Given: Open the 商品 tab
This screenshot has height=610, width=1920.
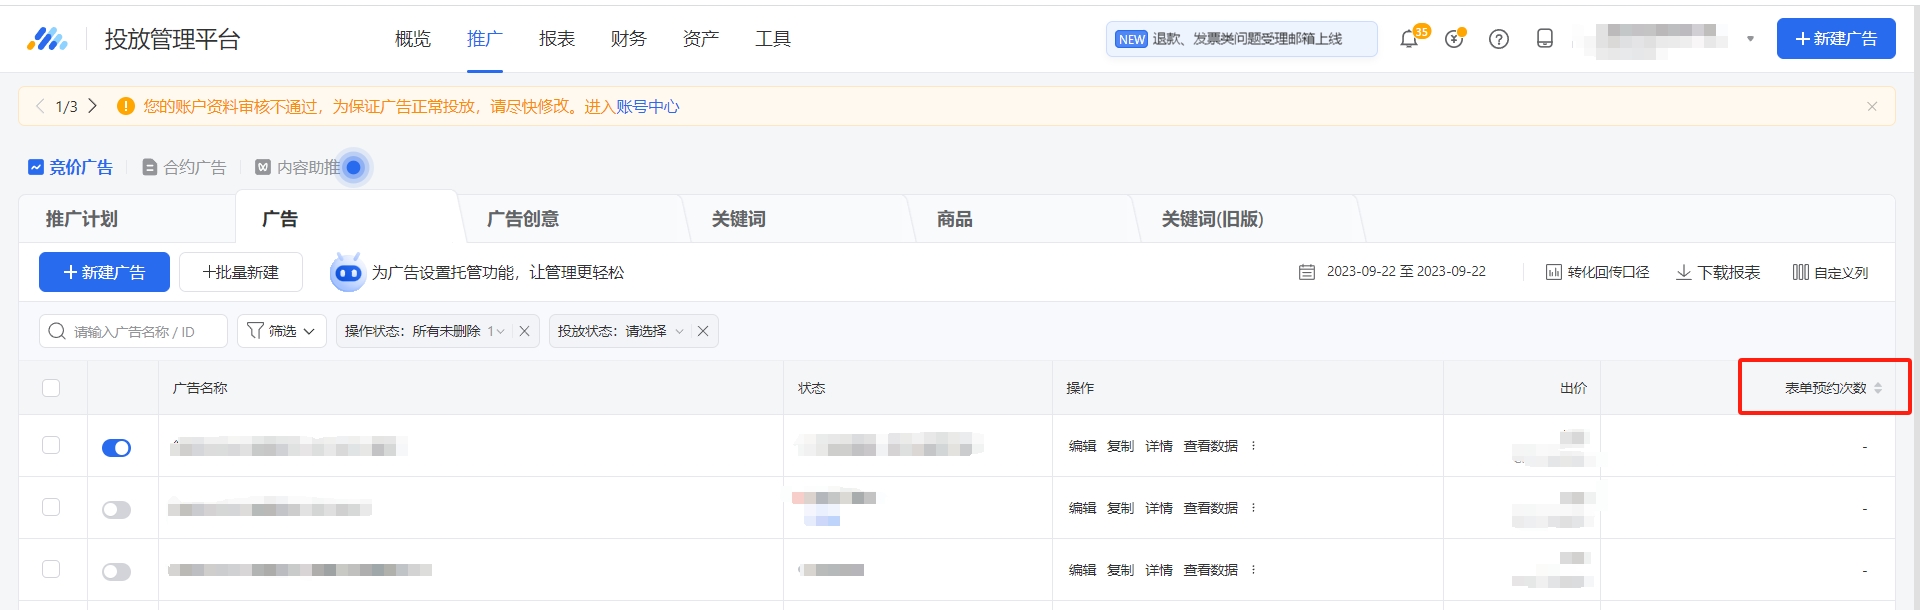Looking at the screenshot, I should tap(955, 219).
